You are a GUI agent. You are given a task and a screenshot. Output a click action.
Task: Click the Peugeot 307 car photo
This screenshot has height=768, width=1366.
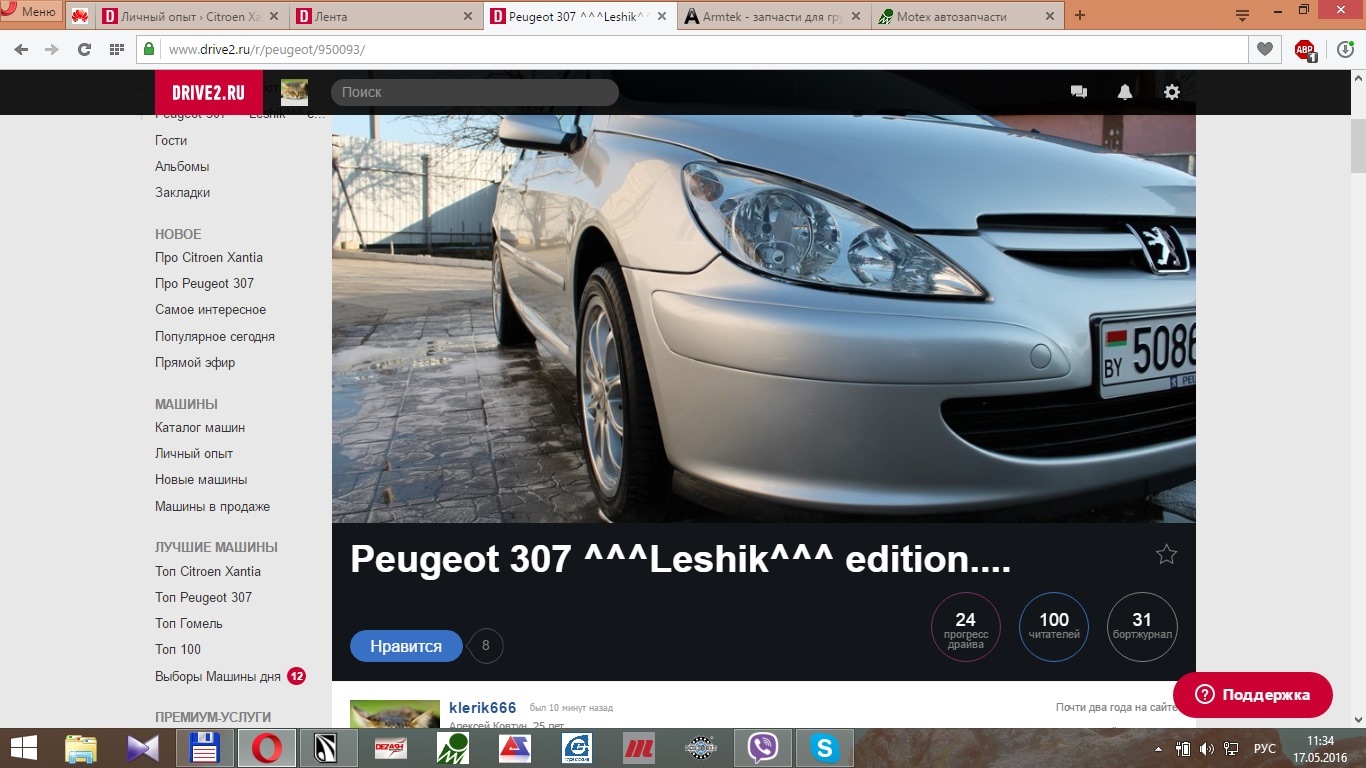pos(763,318)
